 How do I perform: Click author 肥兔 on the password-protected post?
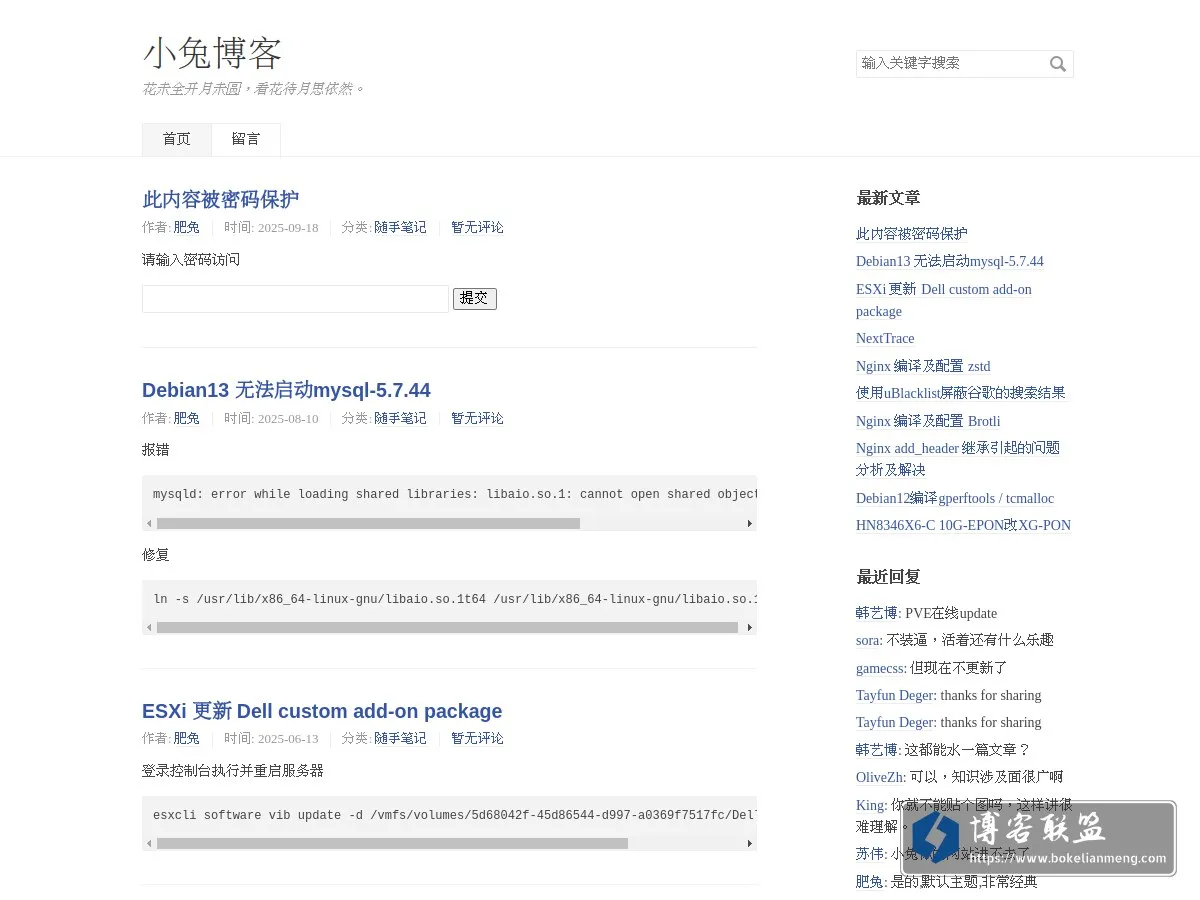click(x=187, y=228)
